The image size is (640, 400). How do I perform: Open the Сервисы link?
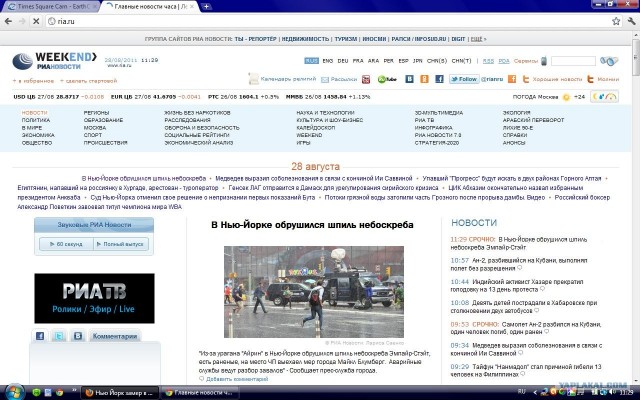click(x=526, y=61)
